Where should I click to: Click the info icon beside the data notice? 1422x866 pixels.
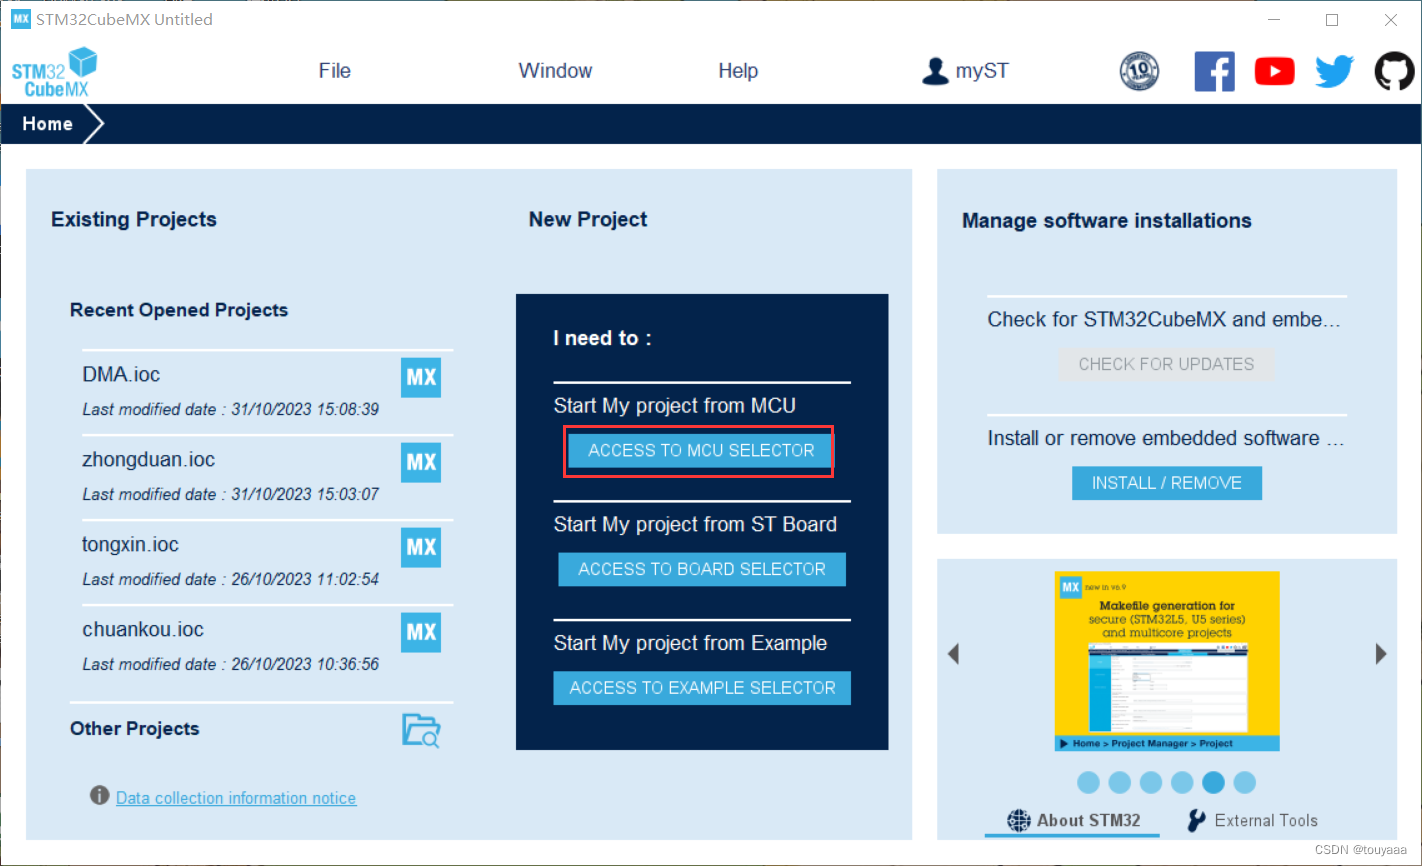click(x=99, y=796)
